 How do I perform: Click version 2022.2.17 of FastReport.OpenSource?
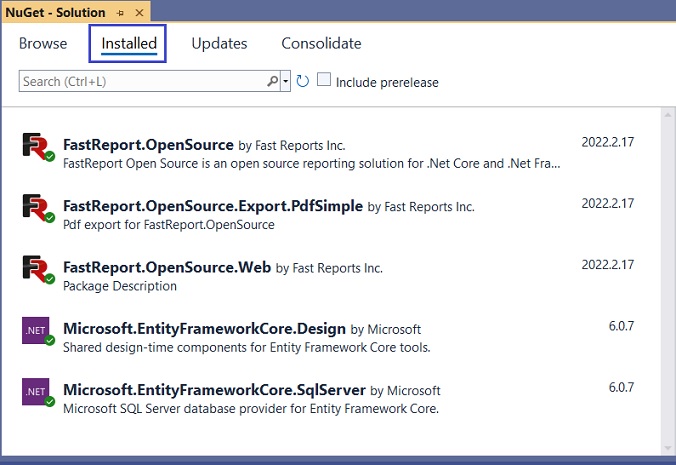coord(607,142)
